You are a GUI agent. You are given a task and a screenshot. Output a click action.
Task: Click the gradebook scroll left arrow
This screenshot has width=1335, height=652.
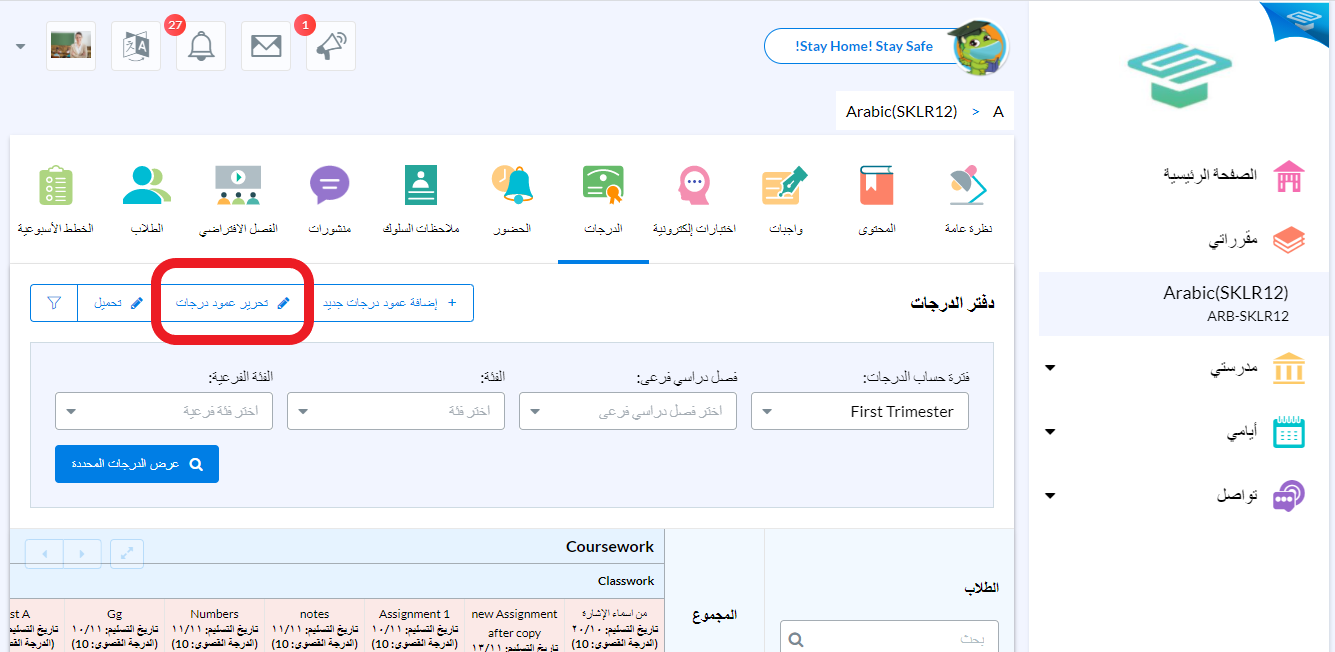coord(44,553)
